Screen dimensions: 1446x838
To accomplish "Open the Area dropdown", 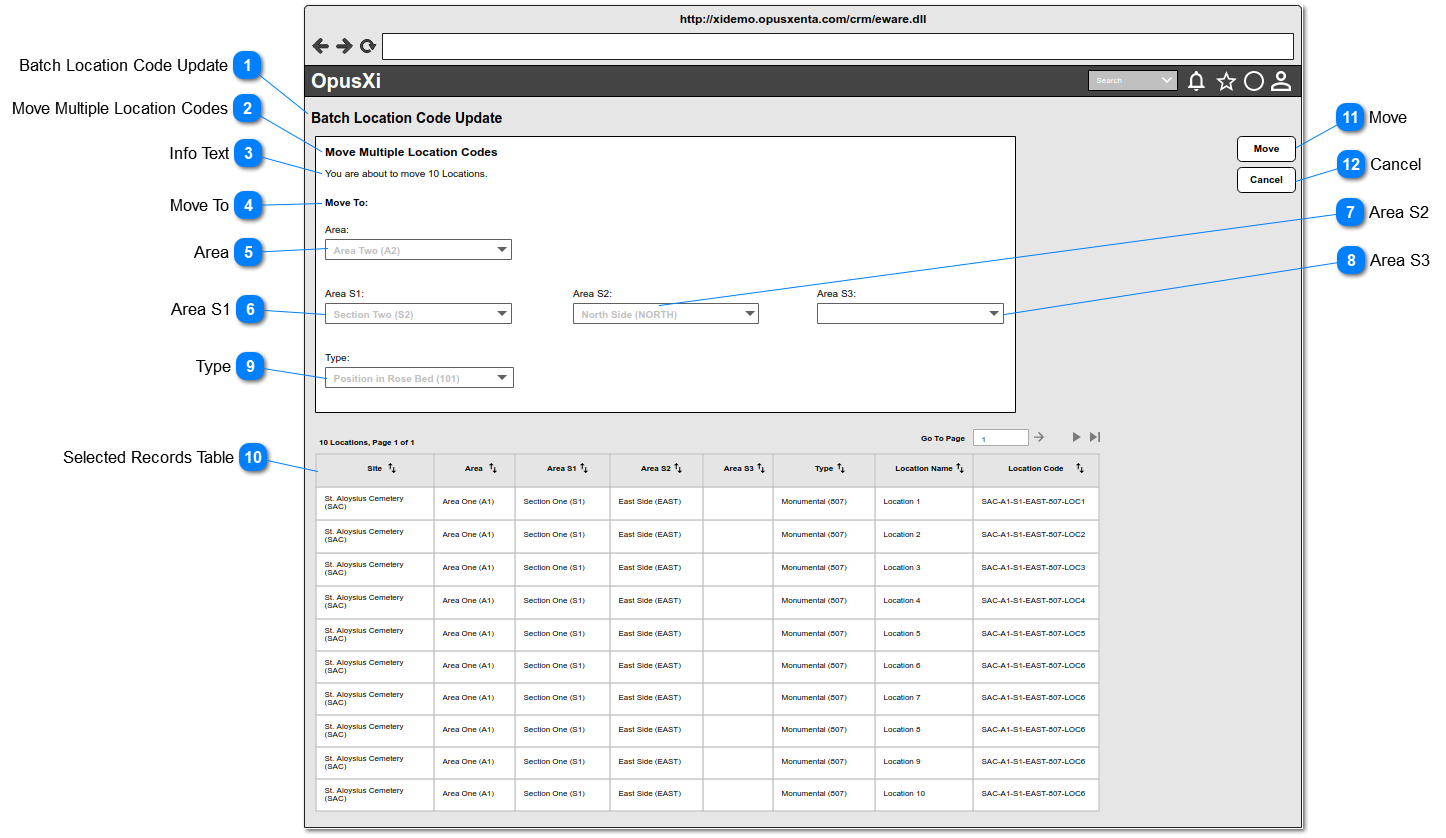I will point(418,250).
